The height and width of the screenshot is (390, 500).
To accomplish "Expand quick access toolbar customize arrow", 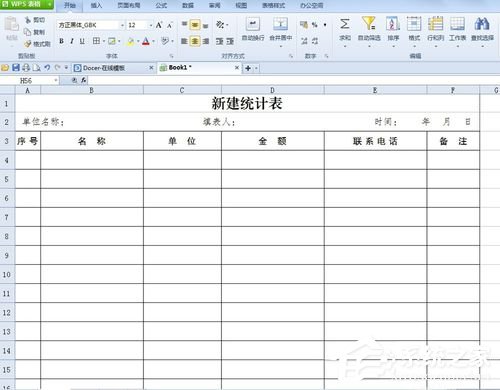I will tap(66, 68).
